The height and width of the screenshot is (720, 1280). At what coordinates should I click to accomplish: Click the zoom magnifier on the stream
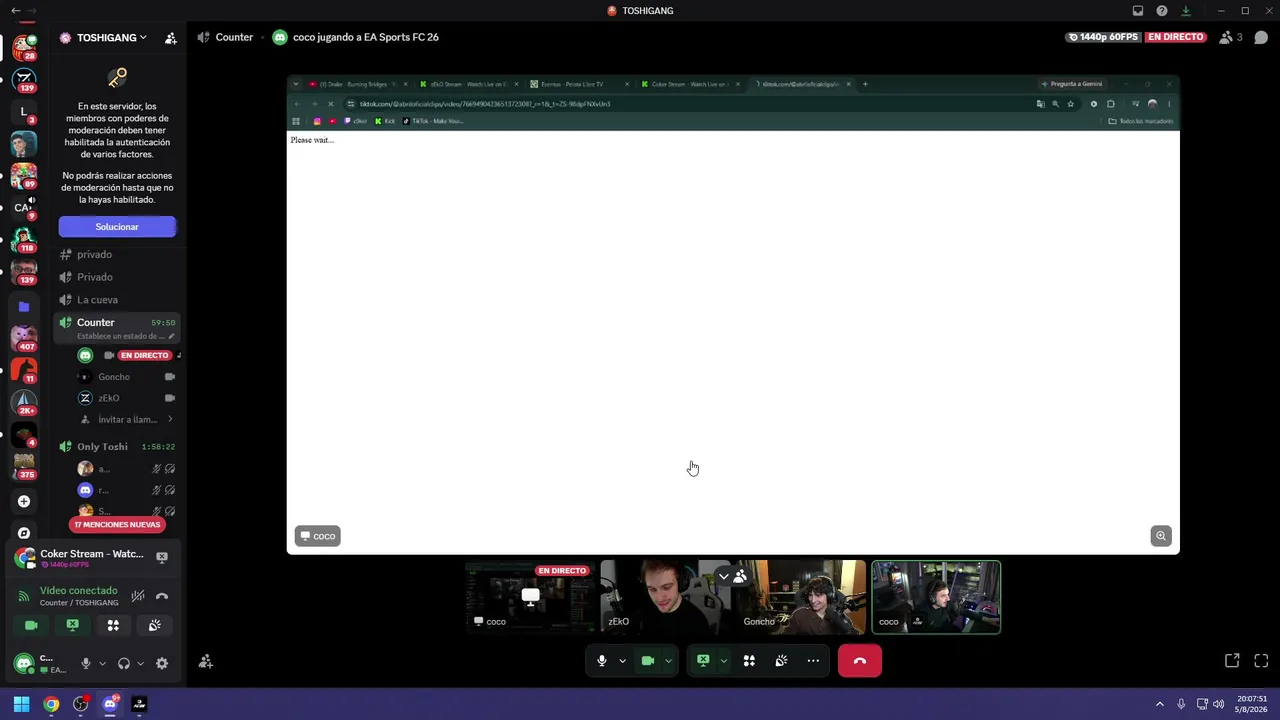click(x=1160, y=536)
